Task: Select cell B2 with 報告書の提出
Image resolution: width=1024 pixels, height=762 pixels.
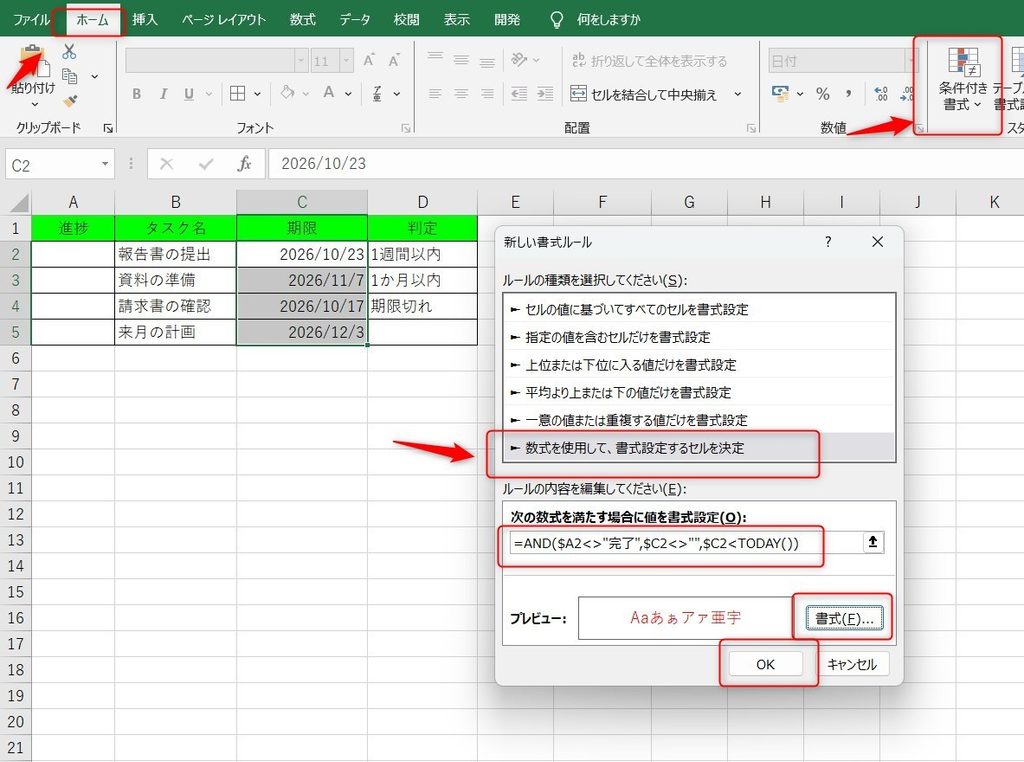Action: 176,254
